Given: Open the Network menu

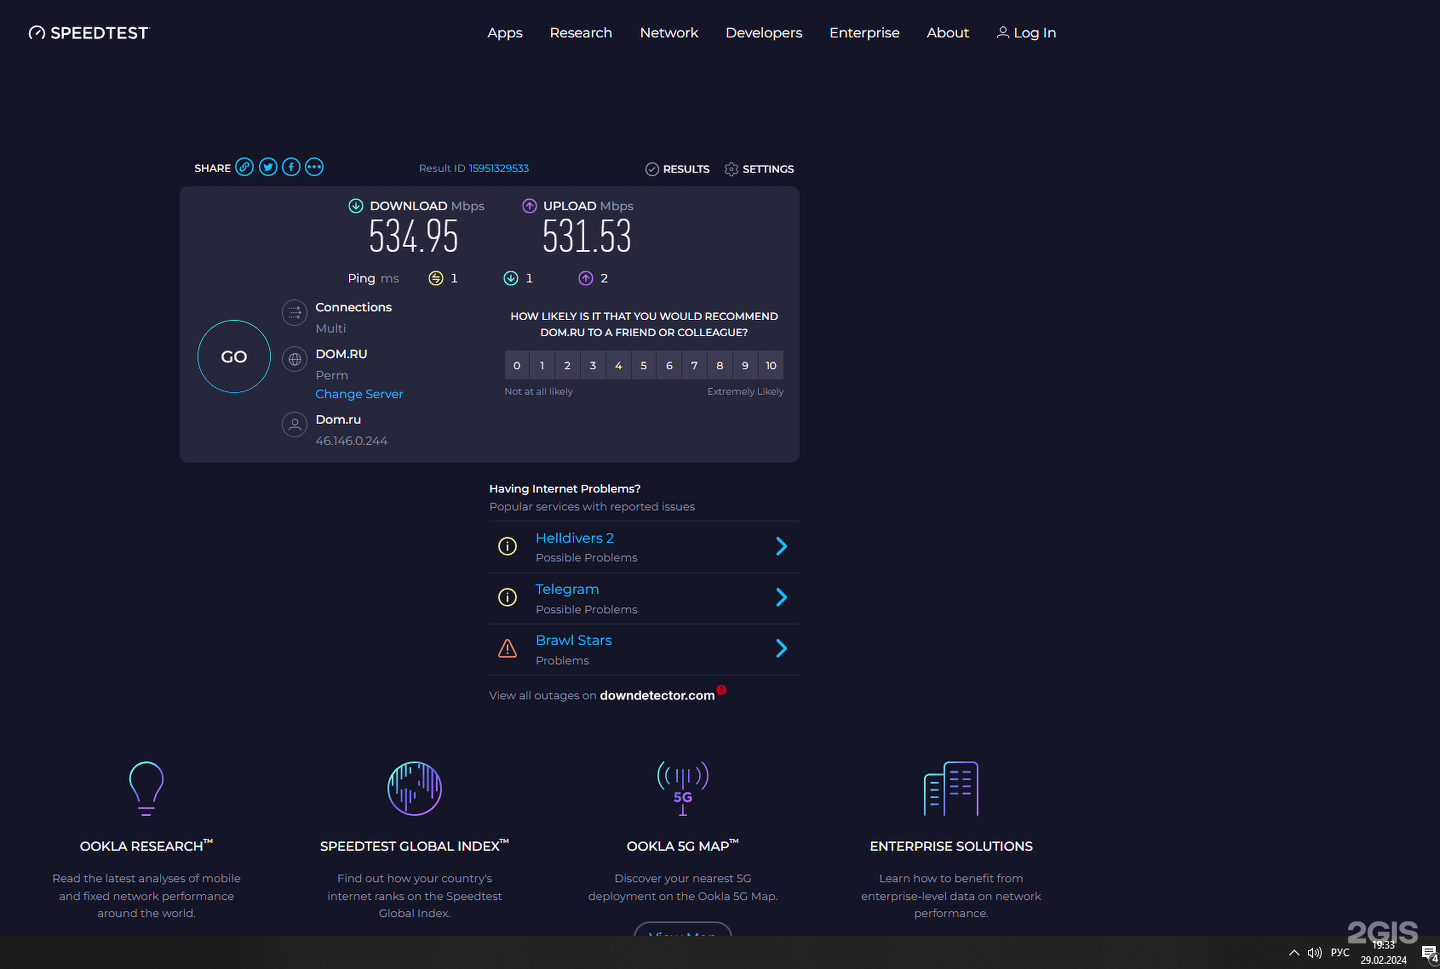Looking at the screenshot, I should [x=669, y=33].
